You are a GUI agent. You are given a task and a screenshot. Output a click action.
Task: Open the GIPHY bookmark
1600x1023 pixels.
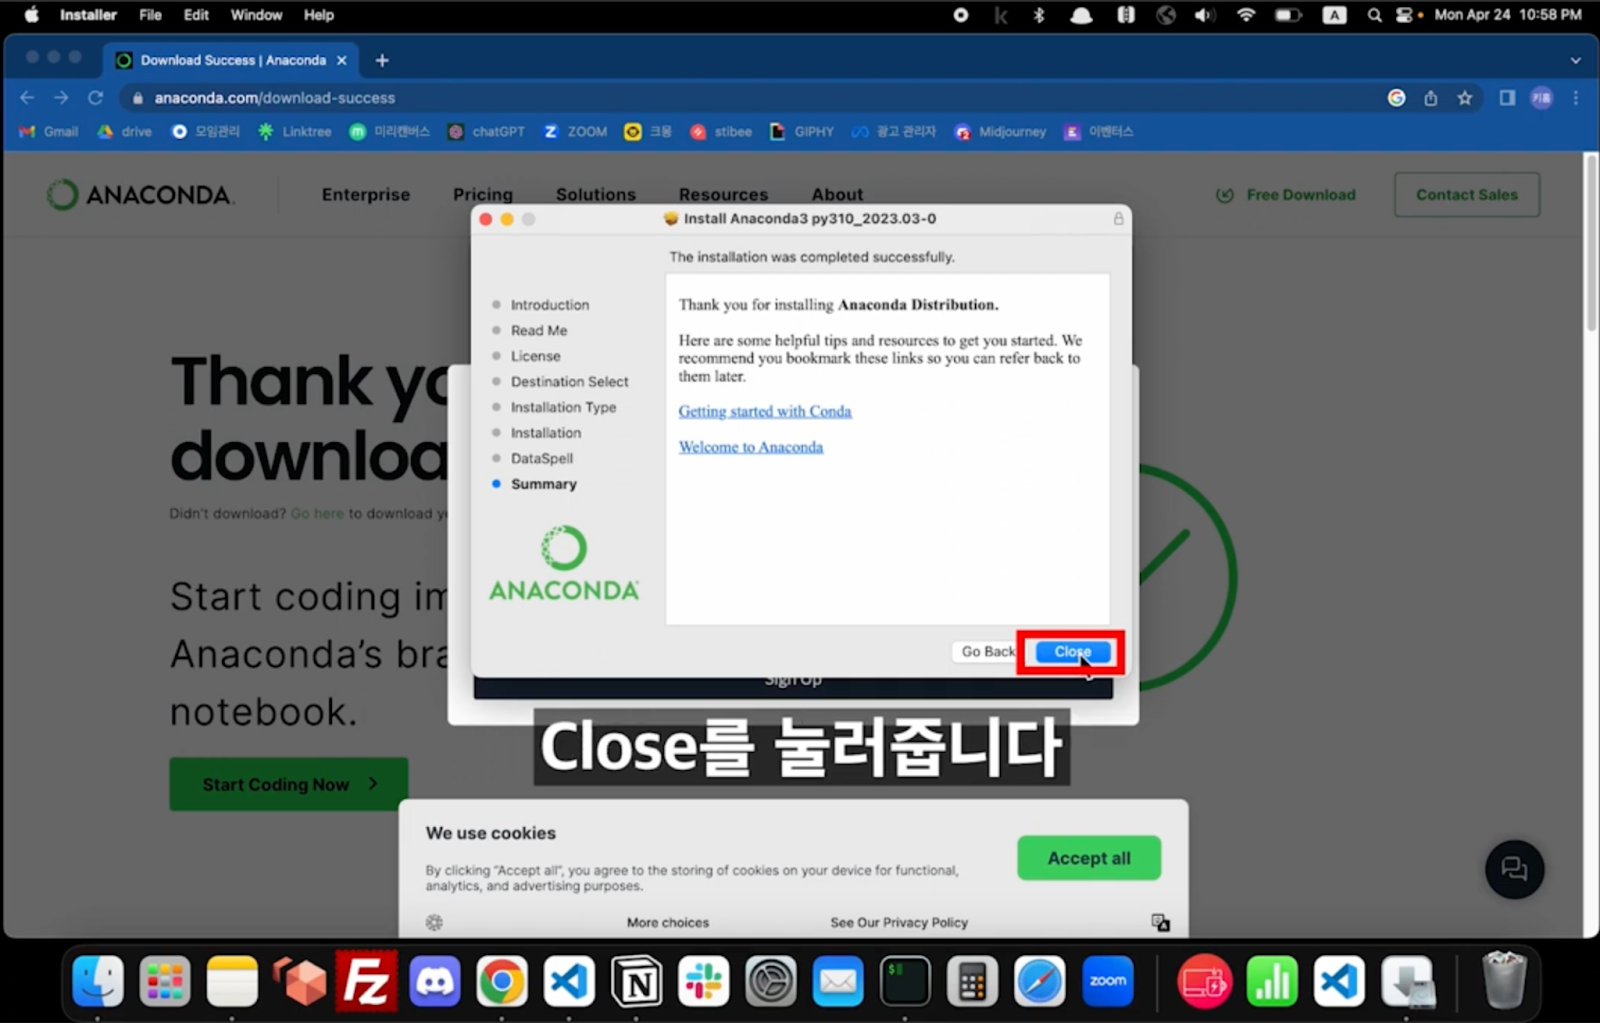[x=802, y=131]
